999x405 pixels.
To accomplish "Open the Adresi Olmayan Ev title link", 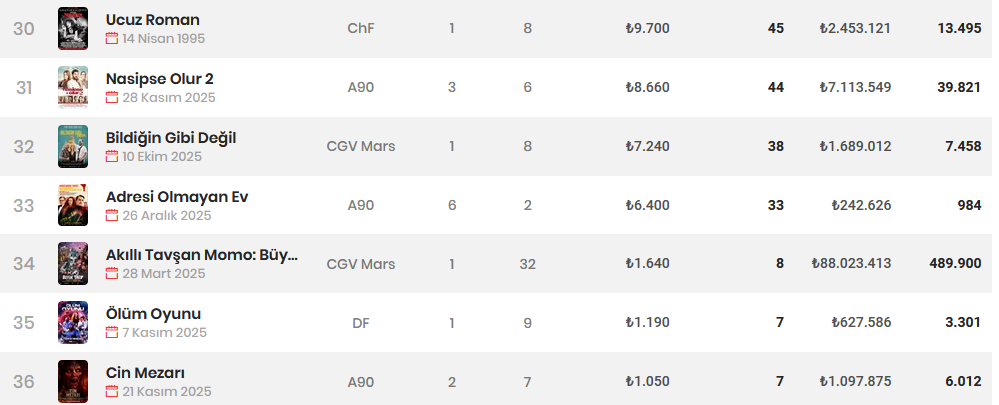I will 177,197.
